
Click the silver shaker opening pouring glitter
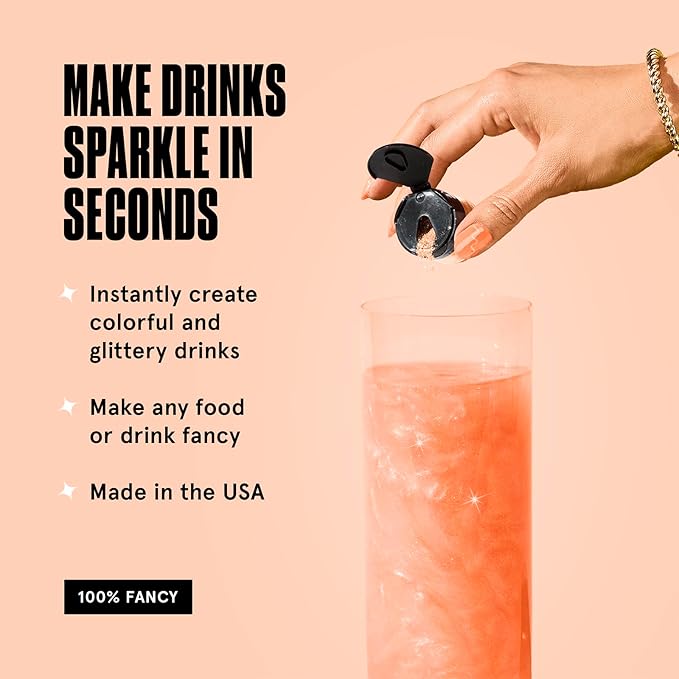[x=427, y=224]
